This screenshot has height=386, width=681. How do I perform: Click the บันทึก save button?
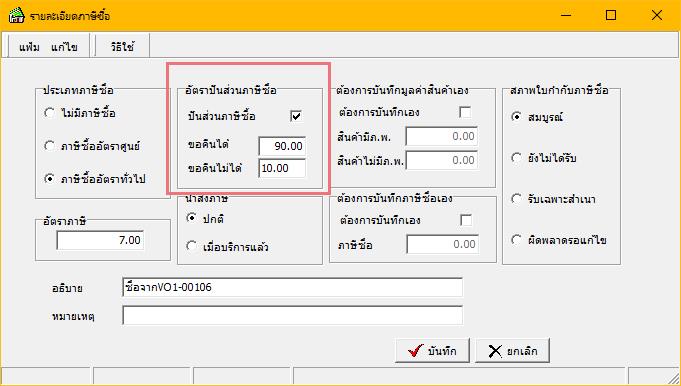pos(432,350)
